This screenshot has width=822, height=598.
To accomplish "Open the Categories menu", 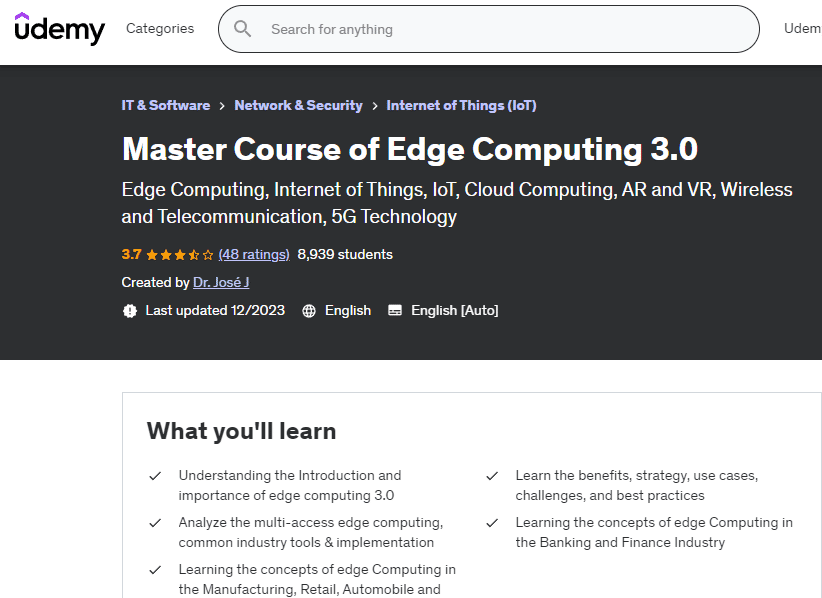I will pyautogui.click(x=160, y=29).
